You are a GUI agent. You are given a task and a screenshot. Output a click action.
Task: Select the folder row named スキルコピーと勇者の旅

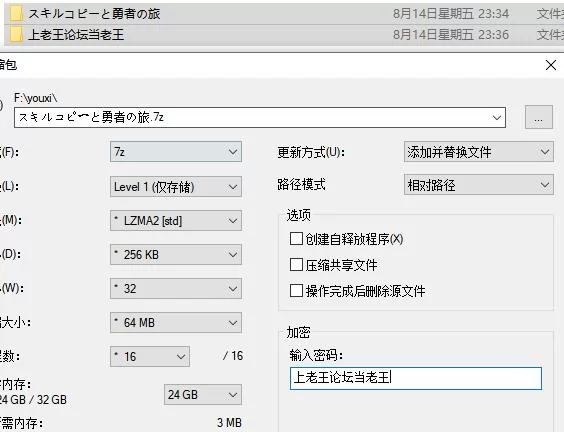point(284,14)
